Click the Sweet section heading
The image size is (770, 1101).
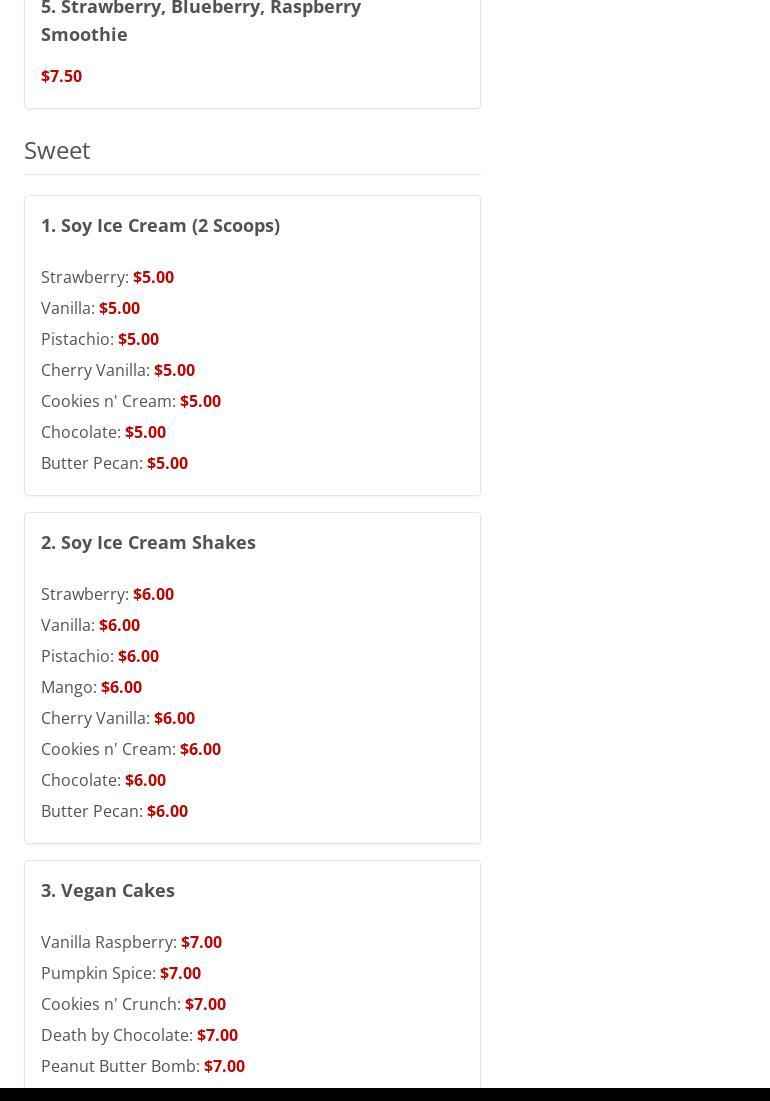[57, 150]
